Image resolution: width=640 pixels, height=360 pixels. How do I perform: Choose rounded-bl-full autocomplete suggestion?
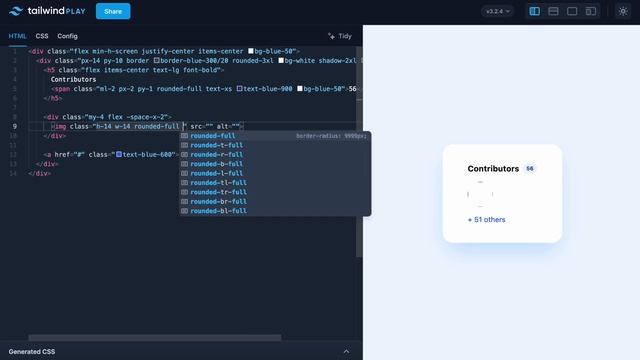click(x=275, y=211)
